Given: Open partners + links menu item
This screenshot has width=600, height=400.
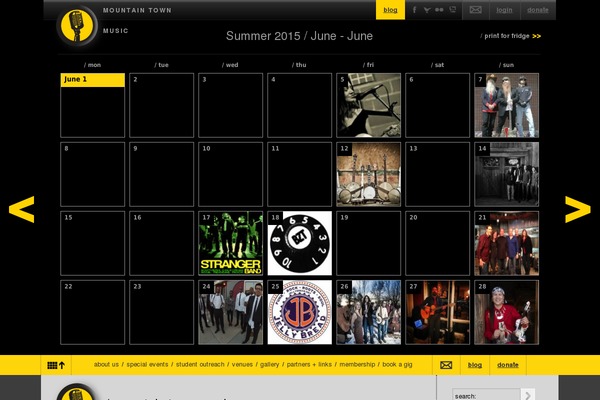Looking at the screenshot, I should tap(309, 364).
